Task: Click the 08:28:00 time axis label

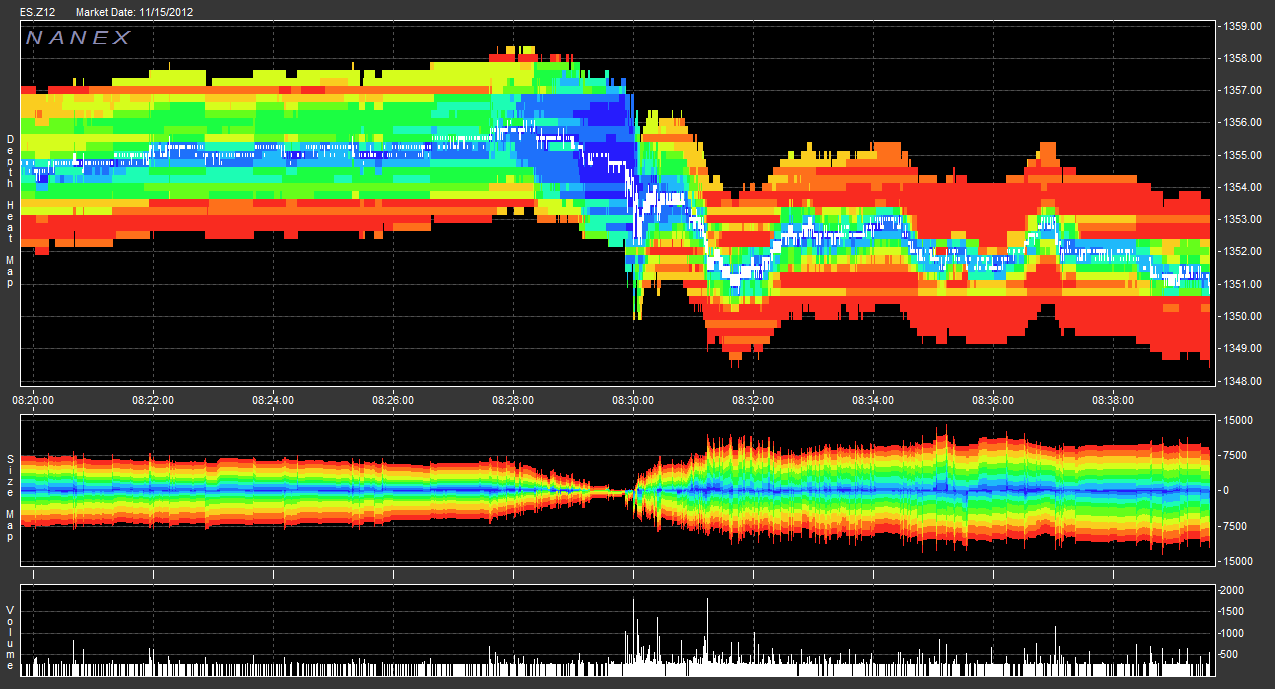Action: point(512,399)
